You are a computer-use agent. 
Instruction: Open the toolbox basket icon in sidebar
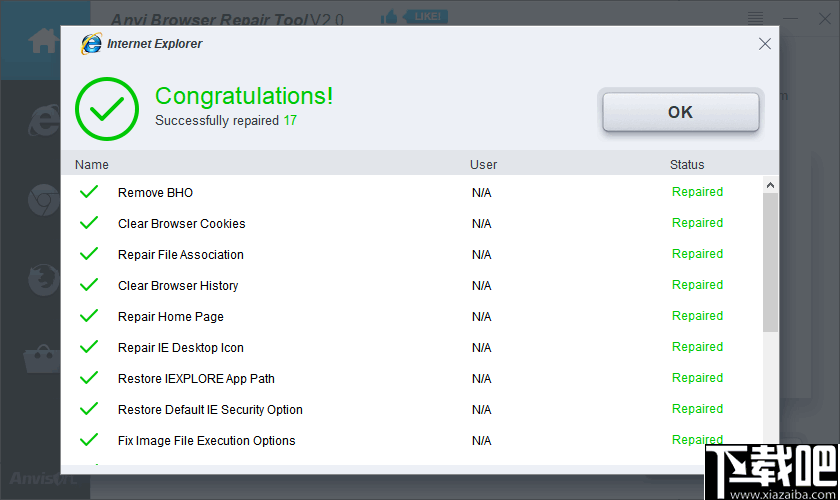click(43, 359)
